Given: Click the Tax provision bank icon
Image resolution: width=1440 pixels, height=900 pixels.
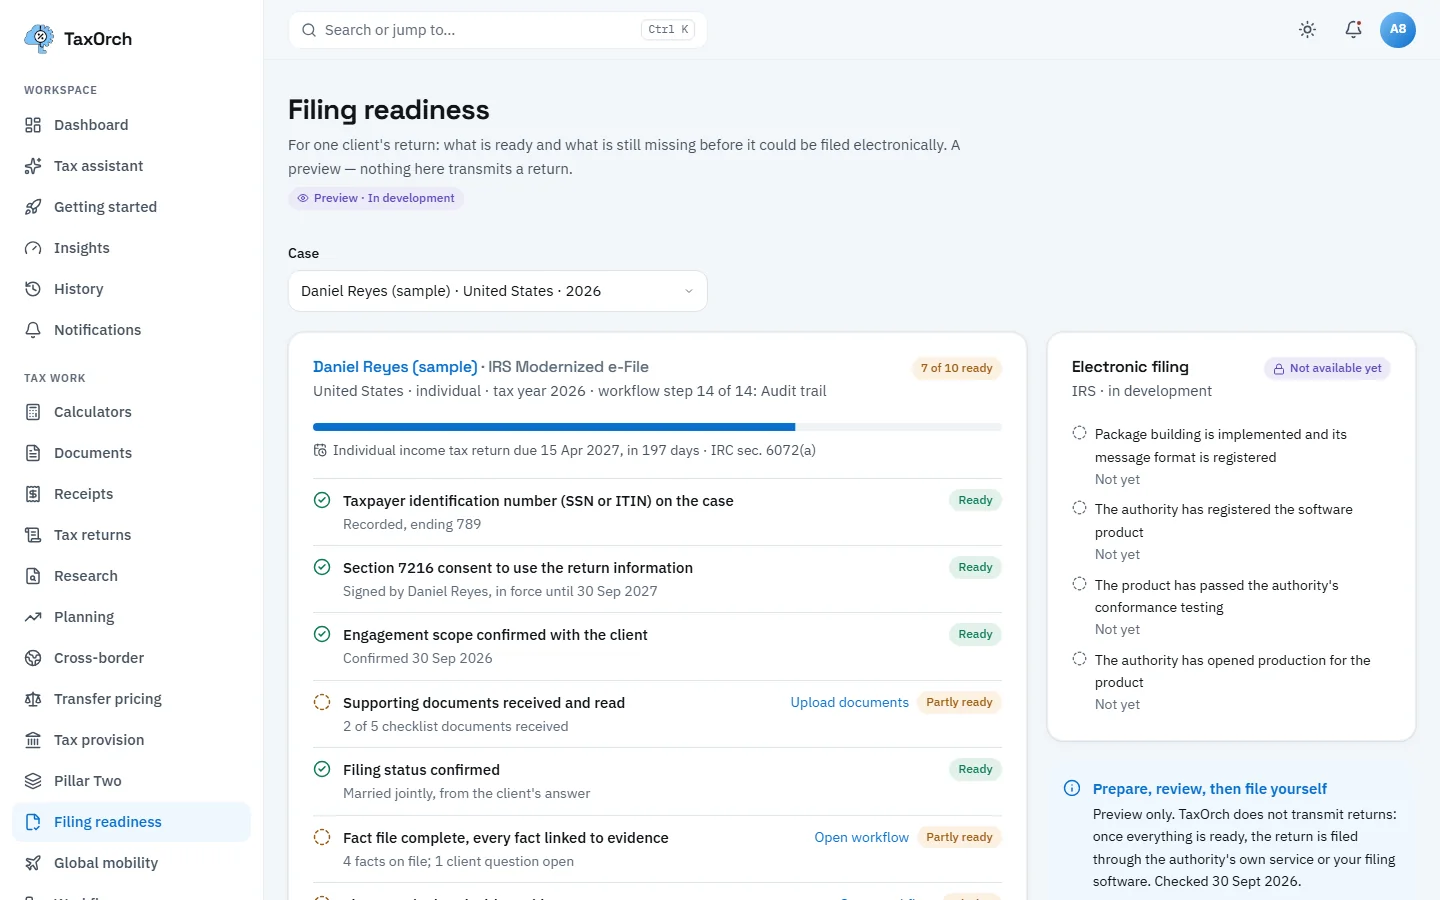Looking at the screenshot, I should pos(33,740).
